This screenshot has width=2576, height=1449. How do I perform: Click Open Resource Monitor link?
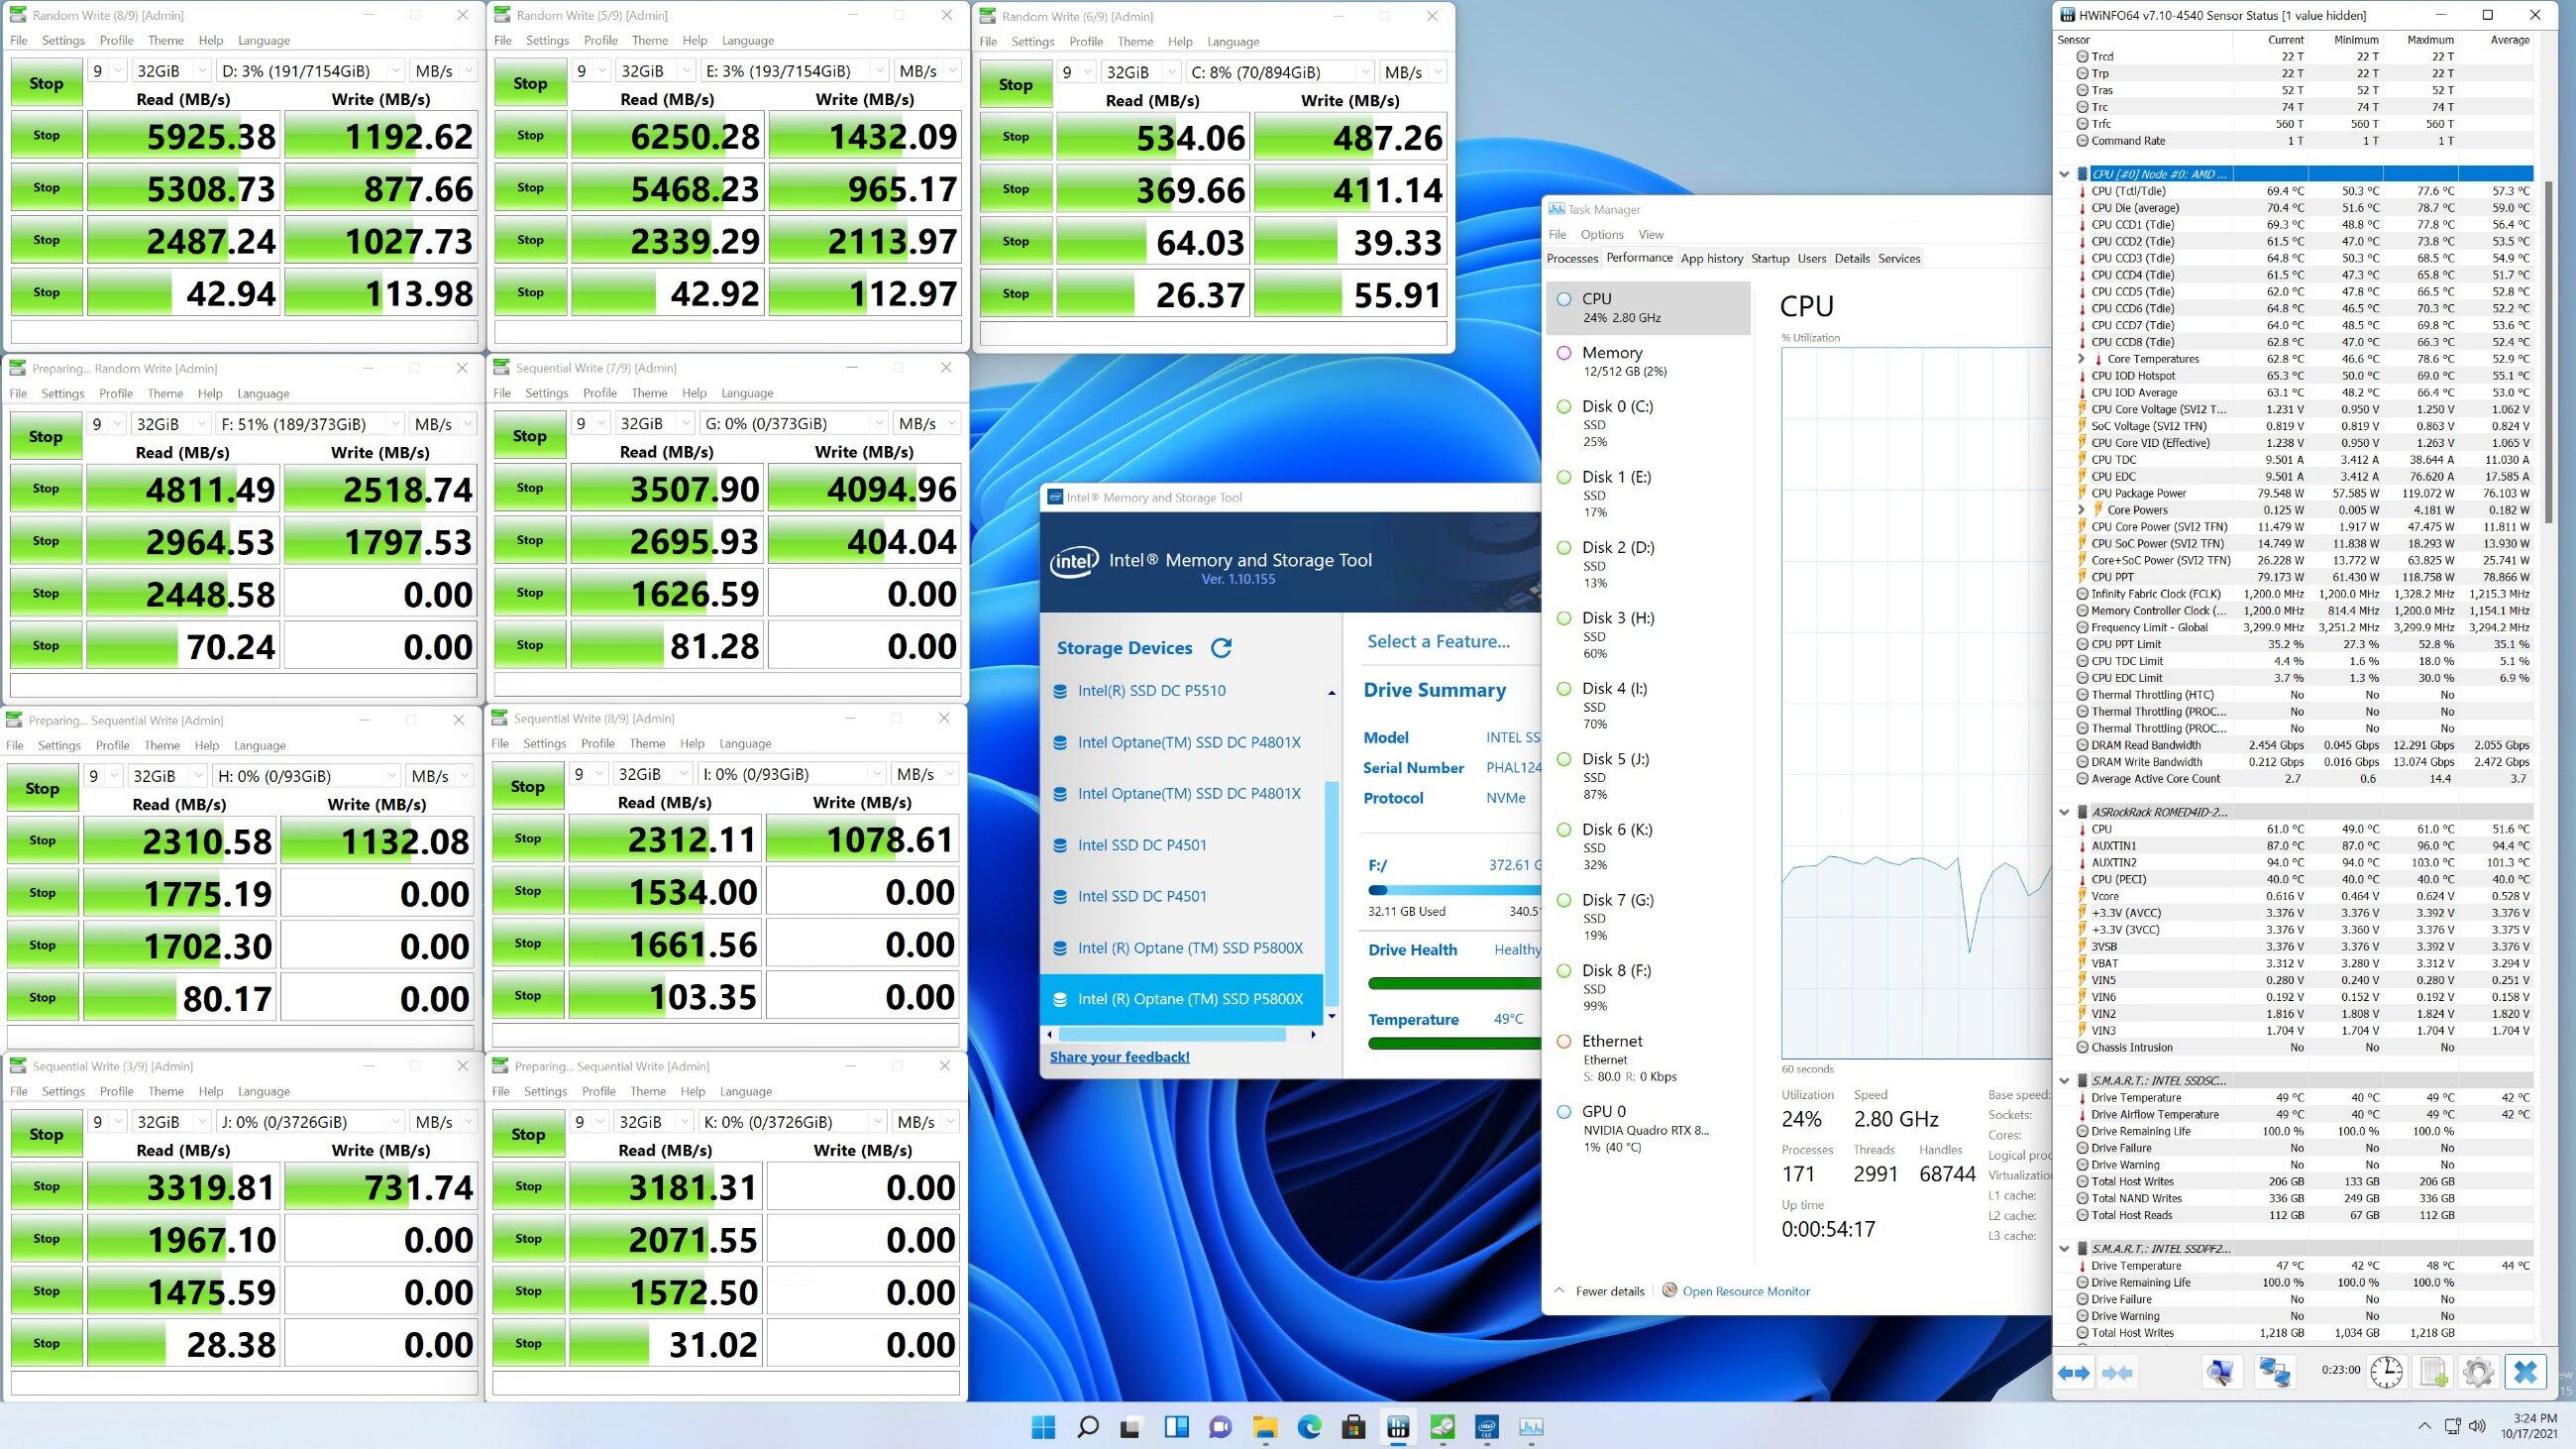1745,1291
